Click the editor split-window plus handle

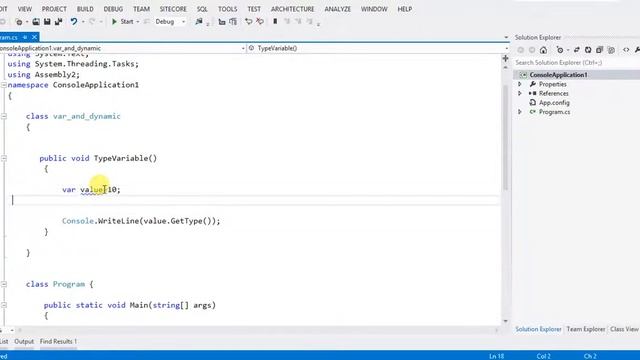505,58
